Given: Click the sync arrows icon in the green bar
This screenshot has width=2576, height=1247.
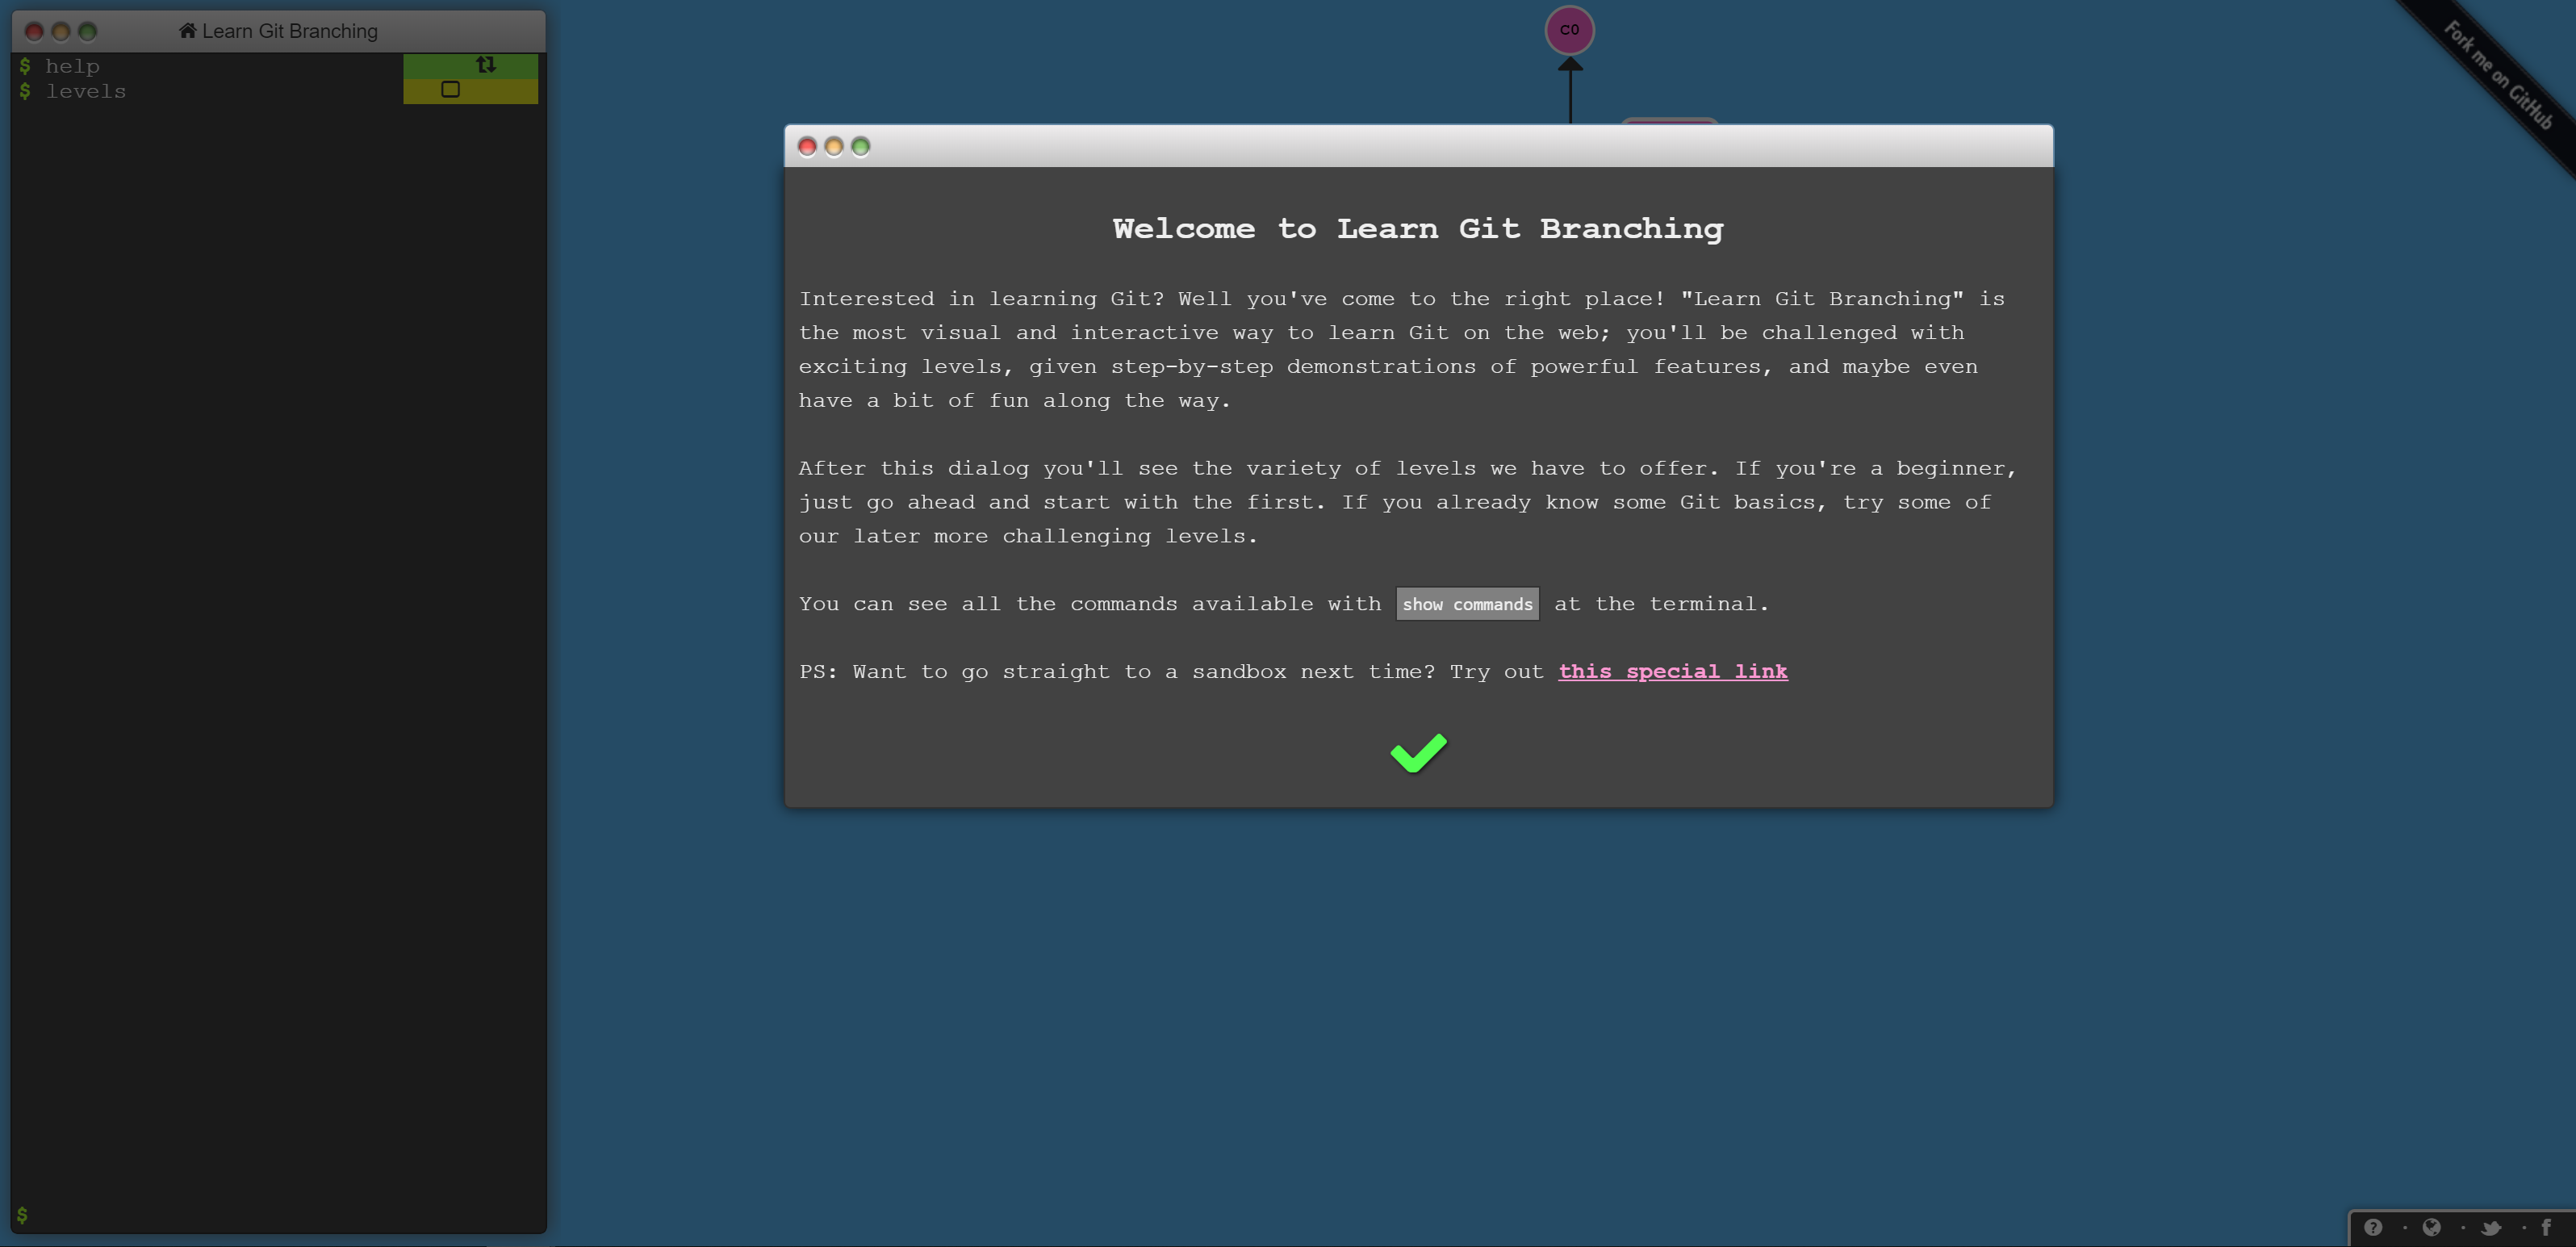Looking at the screenshot, I should [486, 64].
